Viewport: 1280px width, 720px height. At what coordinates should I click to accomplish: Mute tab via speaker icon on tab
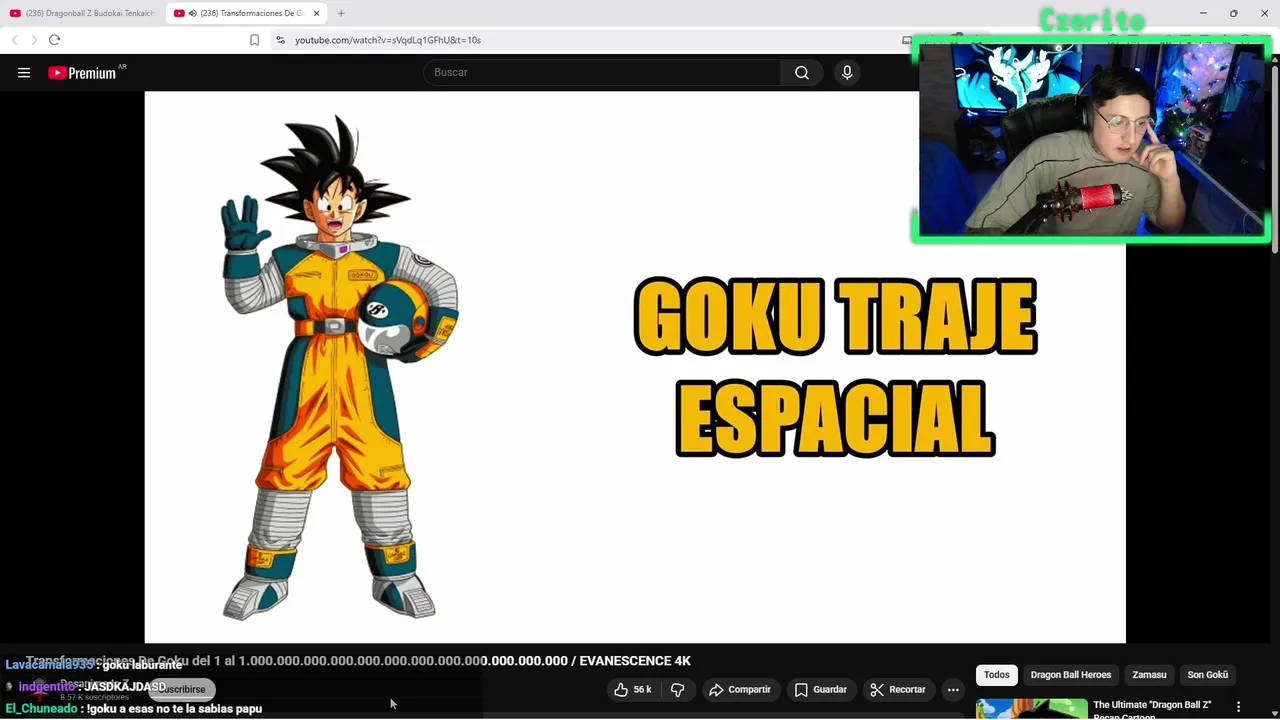point(192,13)
